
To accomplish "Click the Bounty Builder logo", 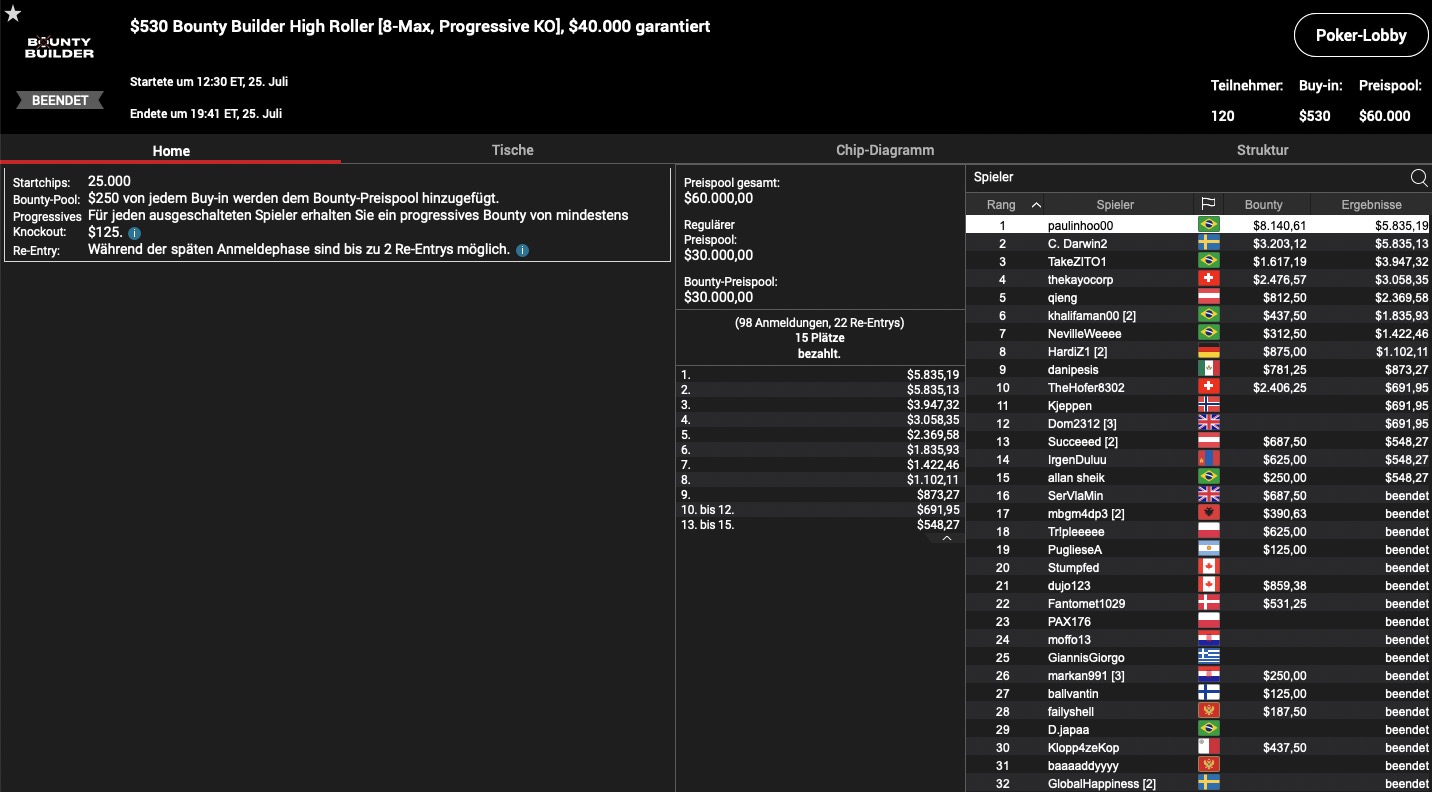I will [x=60, y=47].
